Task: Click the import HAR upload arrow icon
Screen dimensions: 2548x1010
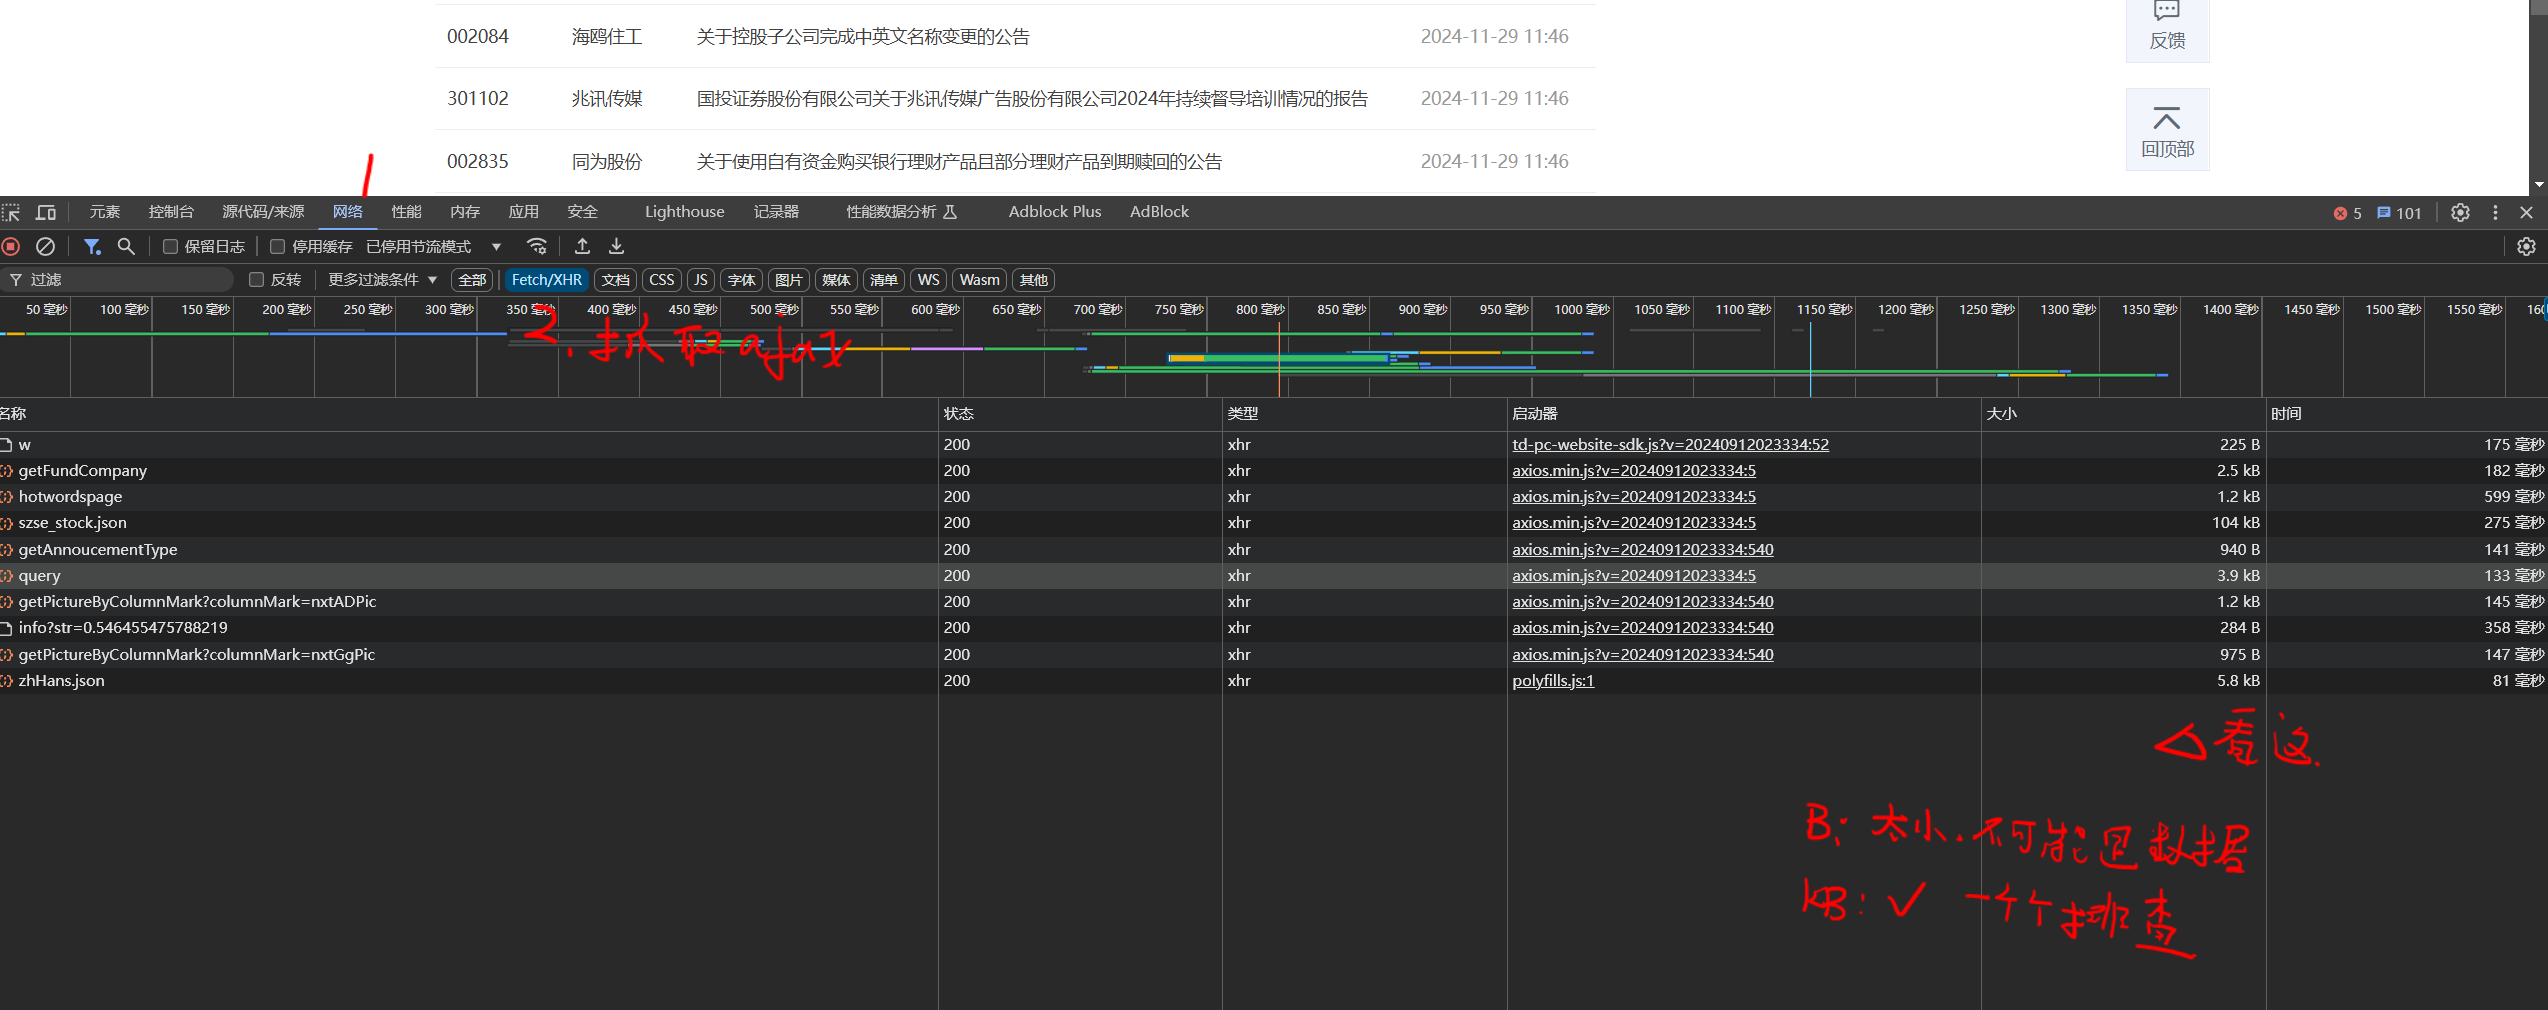Action: coord(582,246)
